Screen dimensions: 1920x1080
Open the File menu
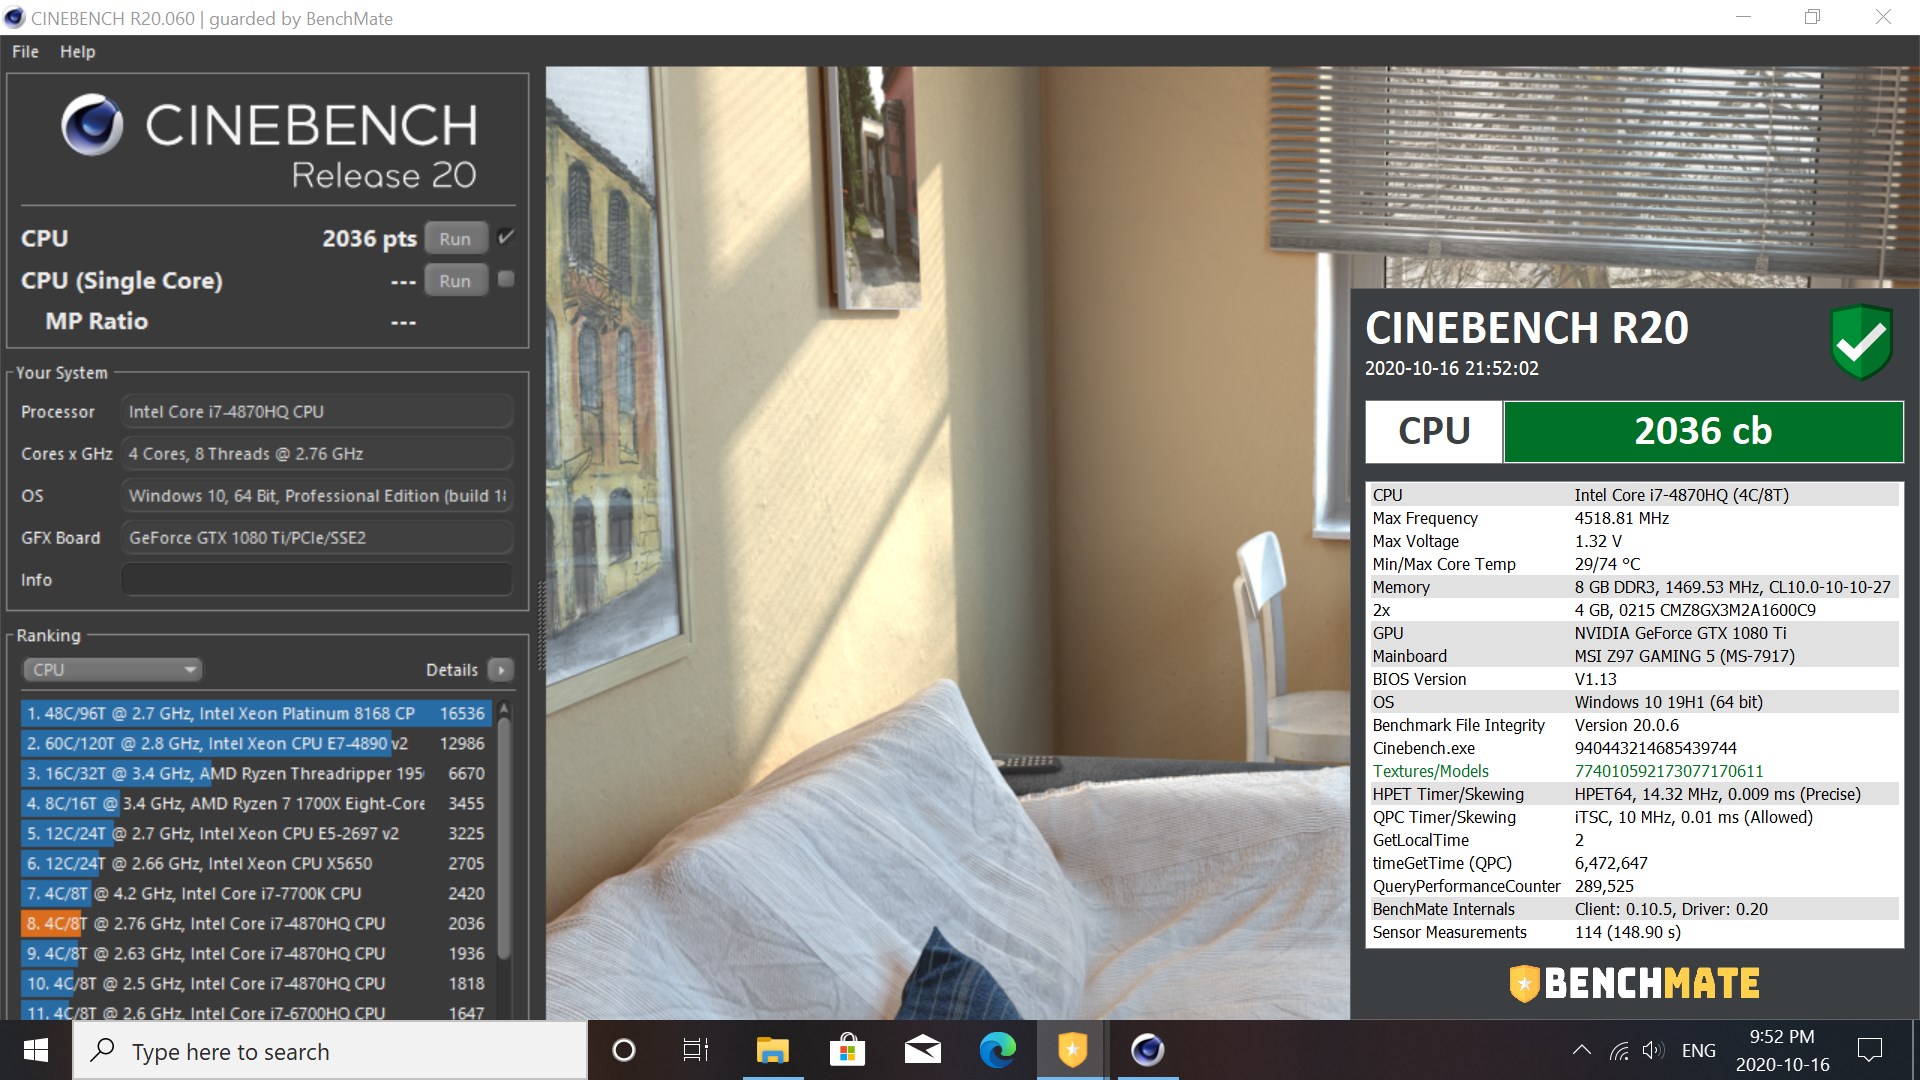pos(25,52)
